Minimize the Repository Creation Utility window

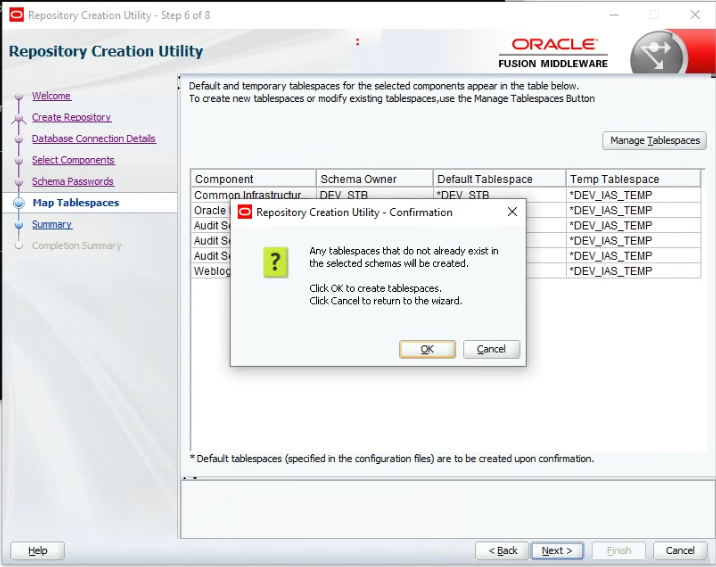(x=614, y=15)
